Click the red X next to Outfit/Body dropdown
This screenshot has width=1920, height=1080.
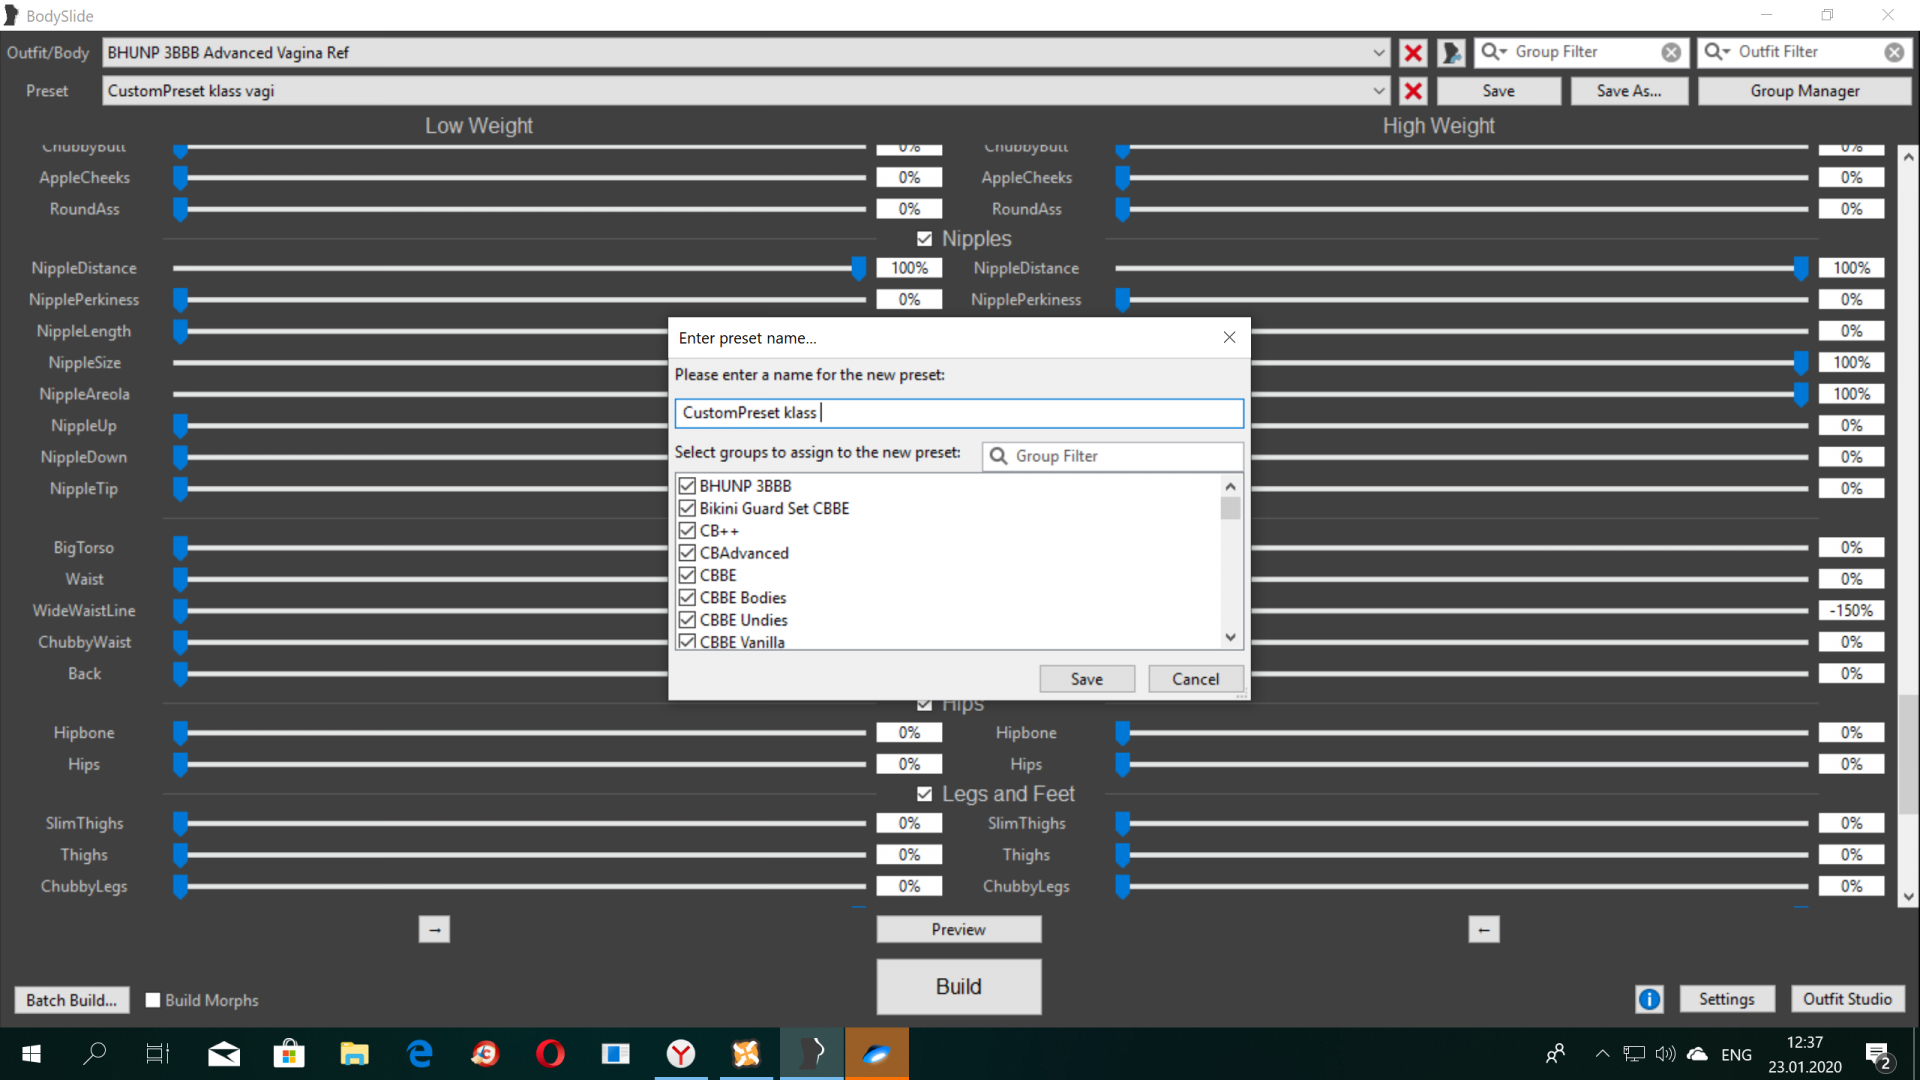(x=1413, y=53)
